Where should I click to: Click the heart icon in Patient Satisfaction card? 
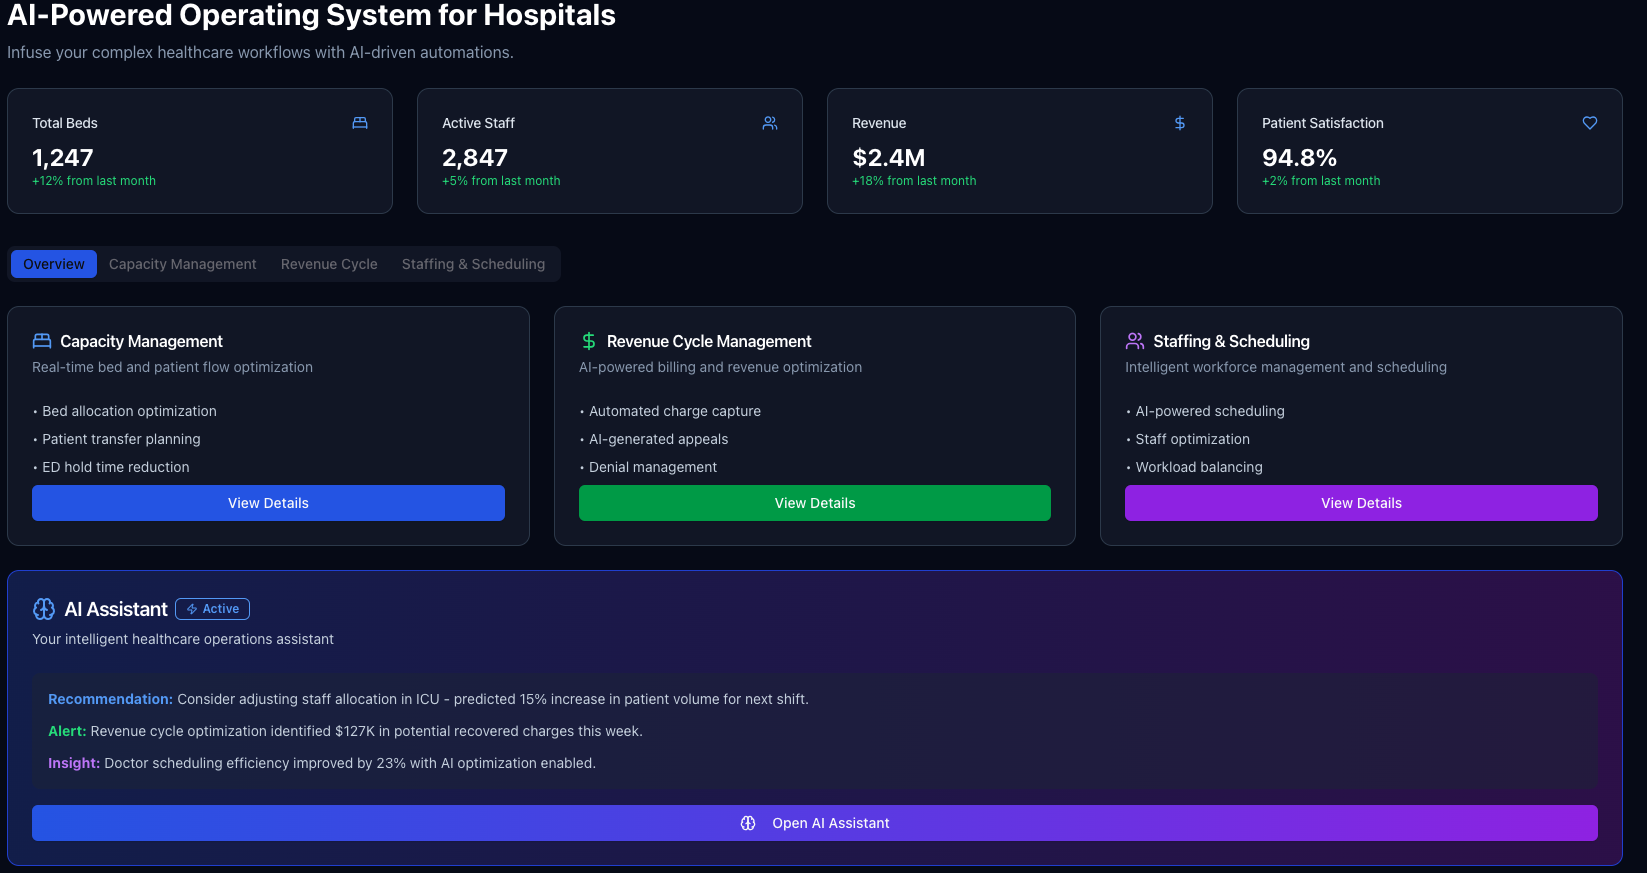pyautogui.click(x=1590, y=123)
